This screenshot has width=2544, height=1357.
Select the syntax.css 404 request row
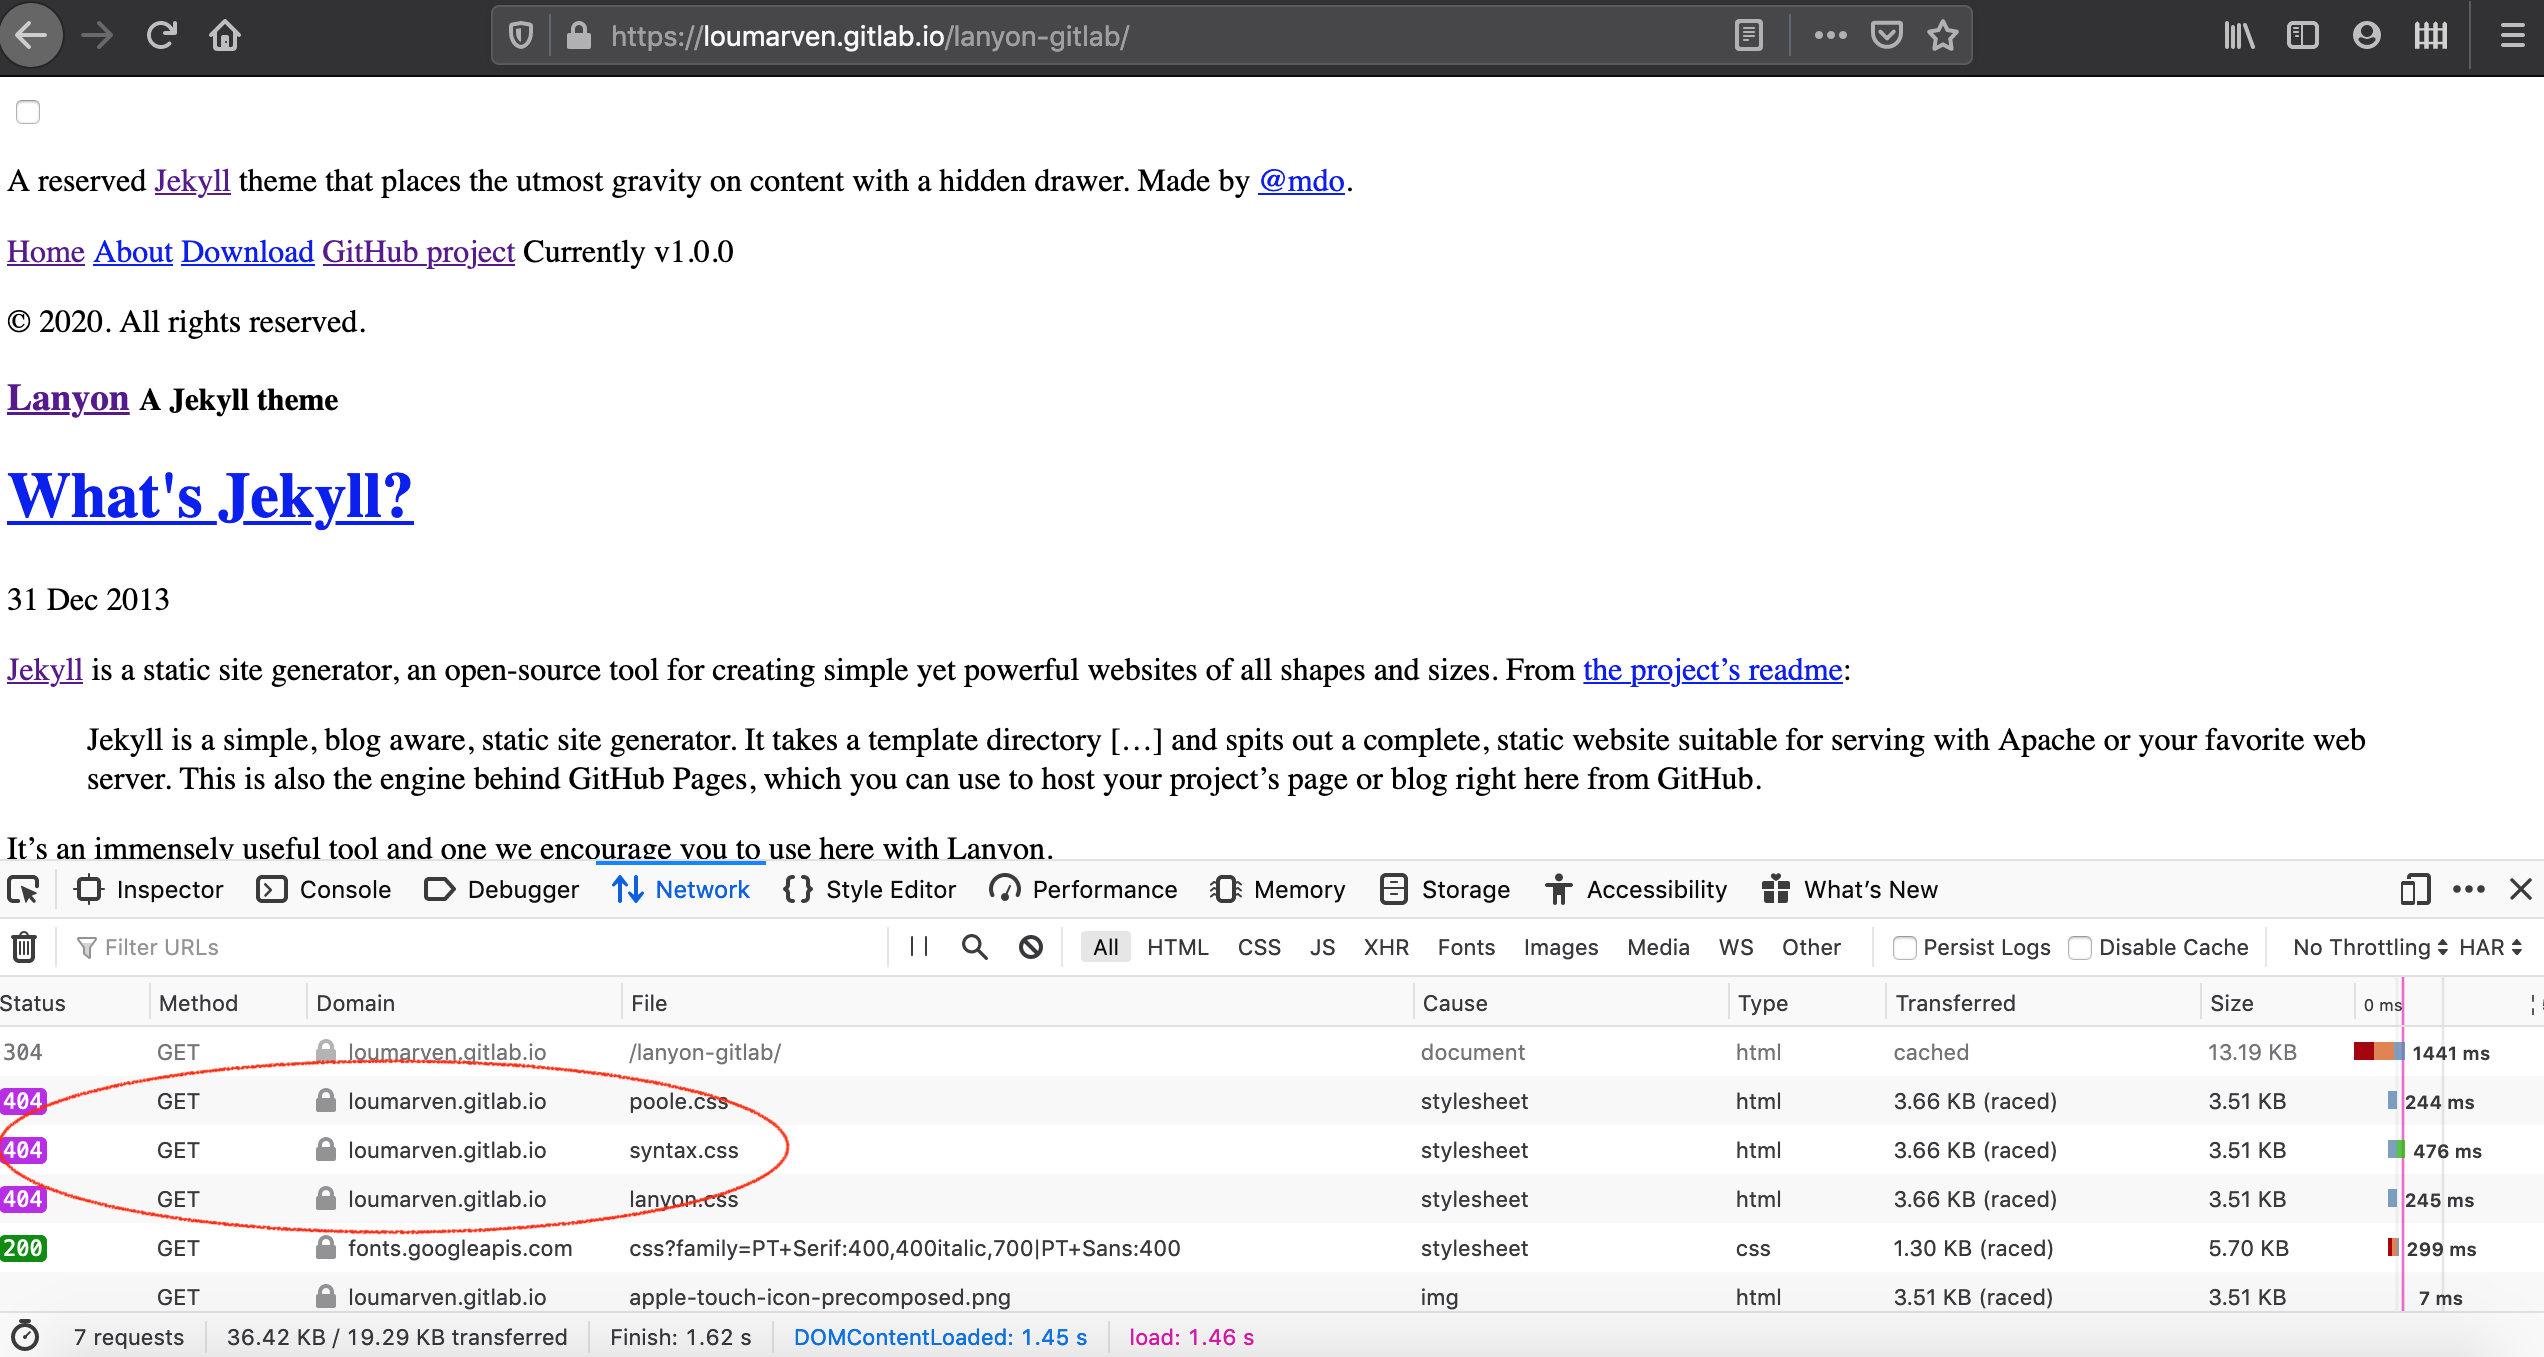1272,1150
